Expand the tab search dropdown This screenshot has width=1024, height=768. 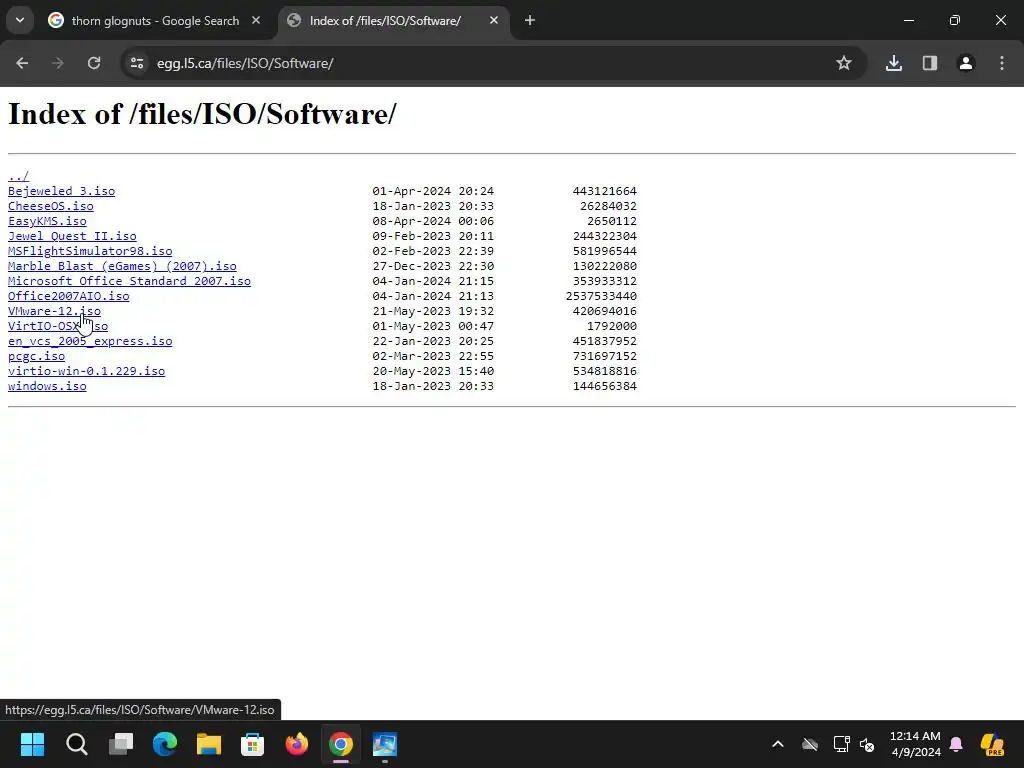[20, 20]
